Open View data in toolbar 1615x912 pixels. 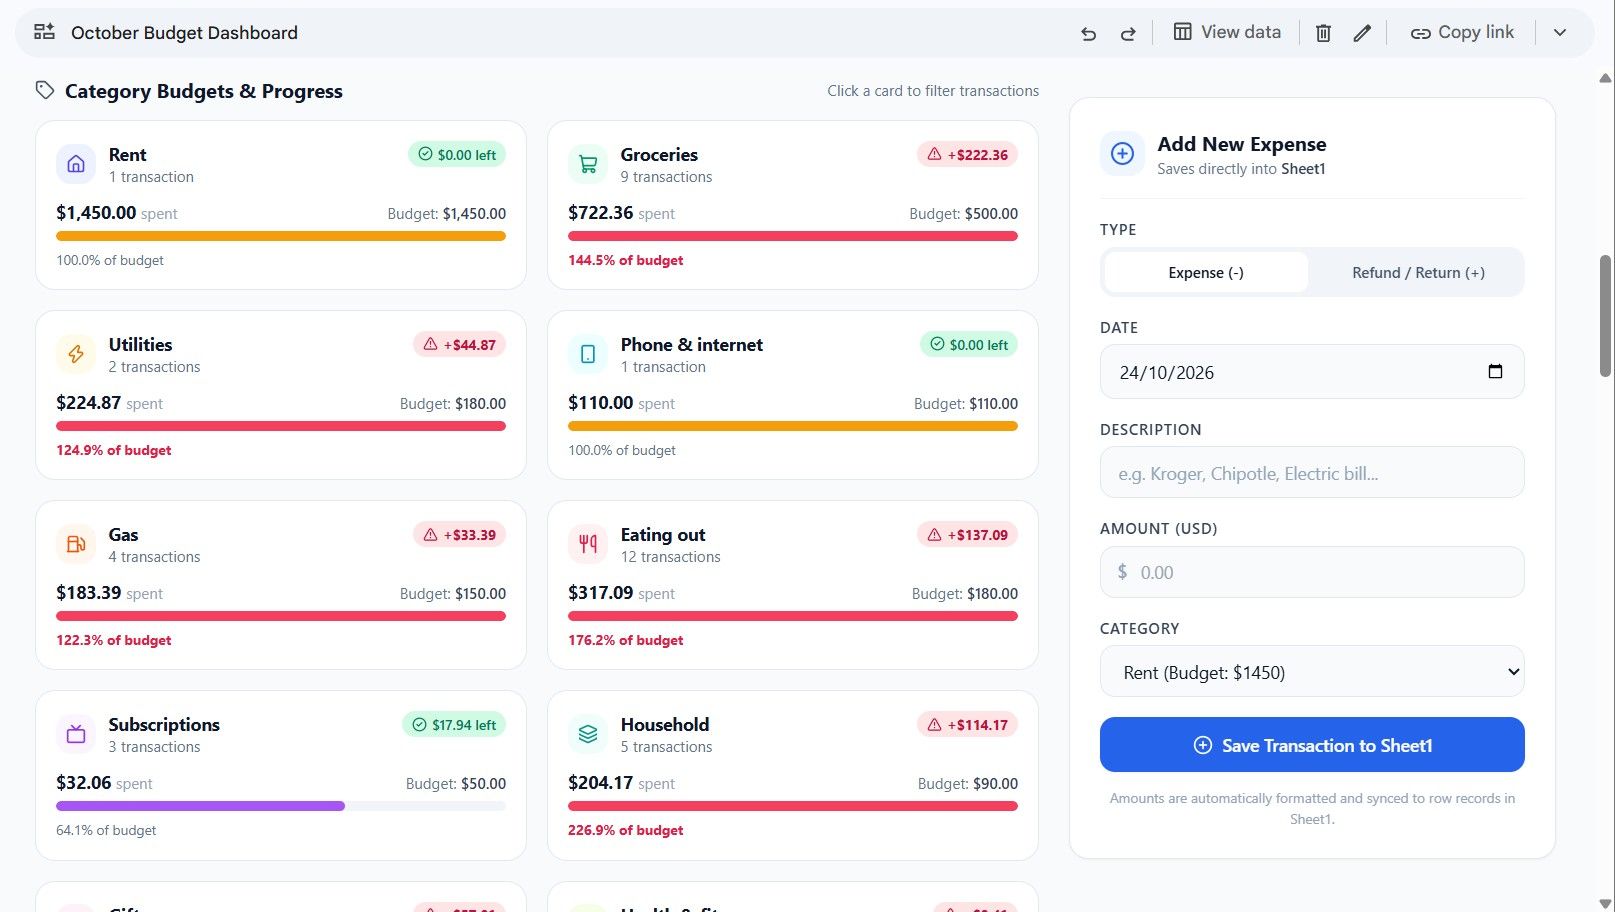[1227, 32]
